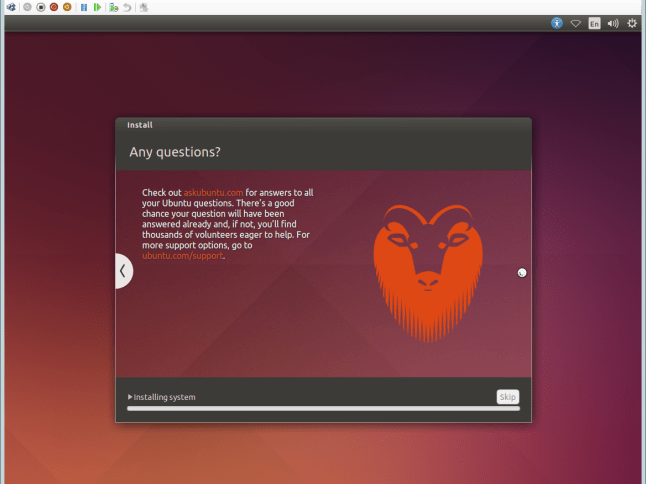This screenshot has height=484, width=646.
Task: Open the Ubuntu accessibility menu icon
Action: click(x=557, y=23)
